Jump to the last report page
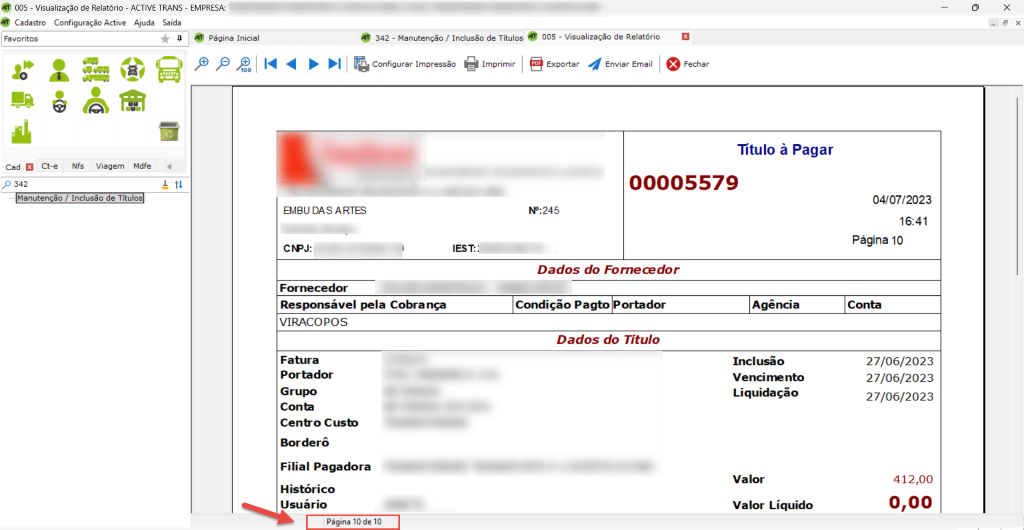This screenshot has width=1024, height=530. click(x=334, y=64)
